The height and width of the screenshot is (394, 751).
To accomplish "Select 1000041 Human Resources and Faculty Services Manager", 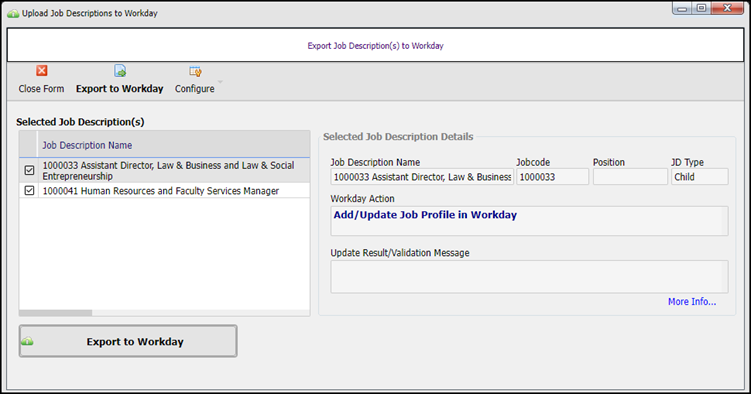I will point(160,191).
